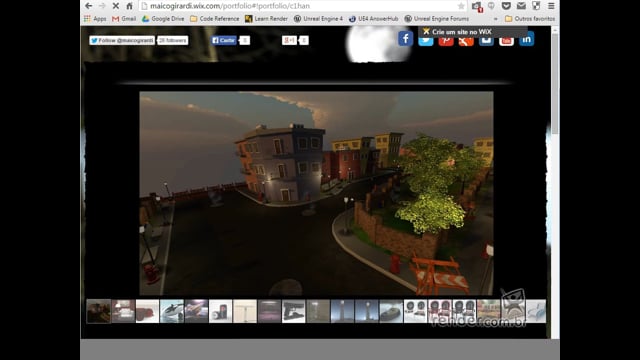Open the UE4 AnswerHub bookmark

(x=373, y=19)
